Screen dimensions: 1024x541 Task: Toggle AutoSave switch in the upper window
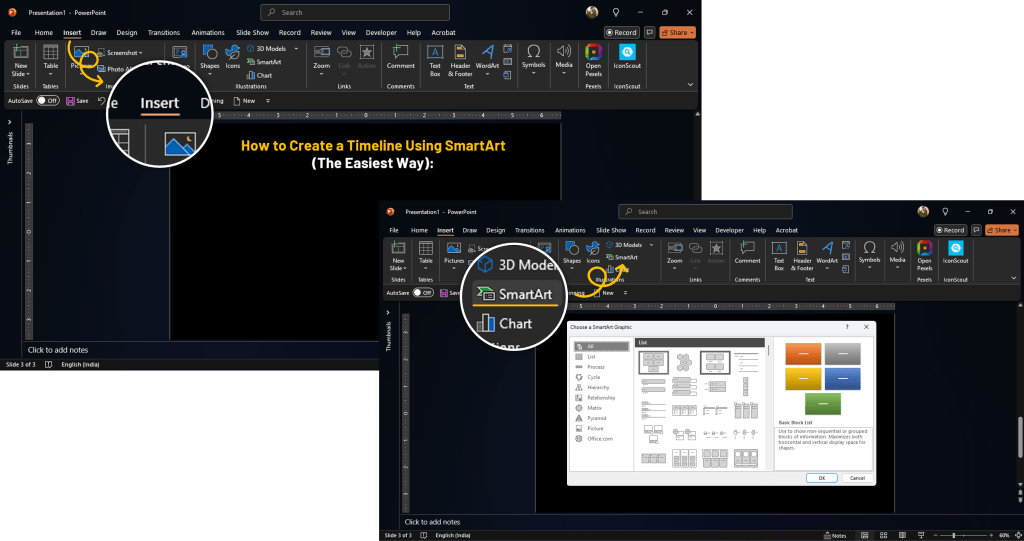click(48, 101)
